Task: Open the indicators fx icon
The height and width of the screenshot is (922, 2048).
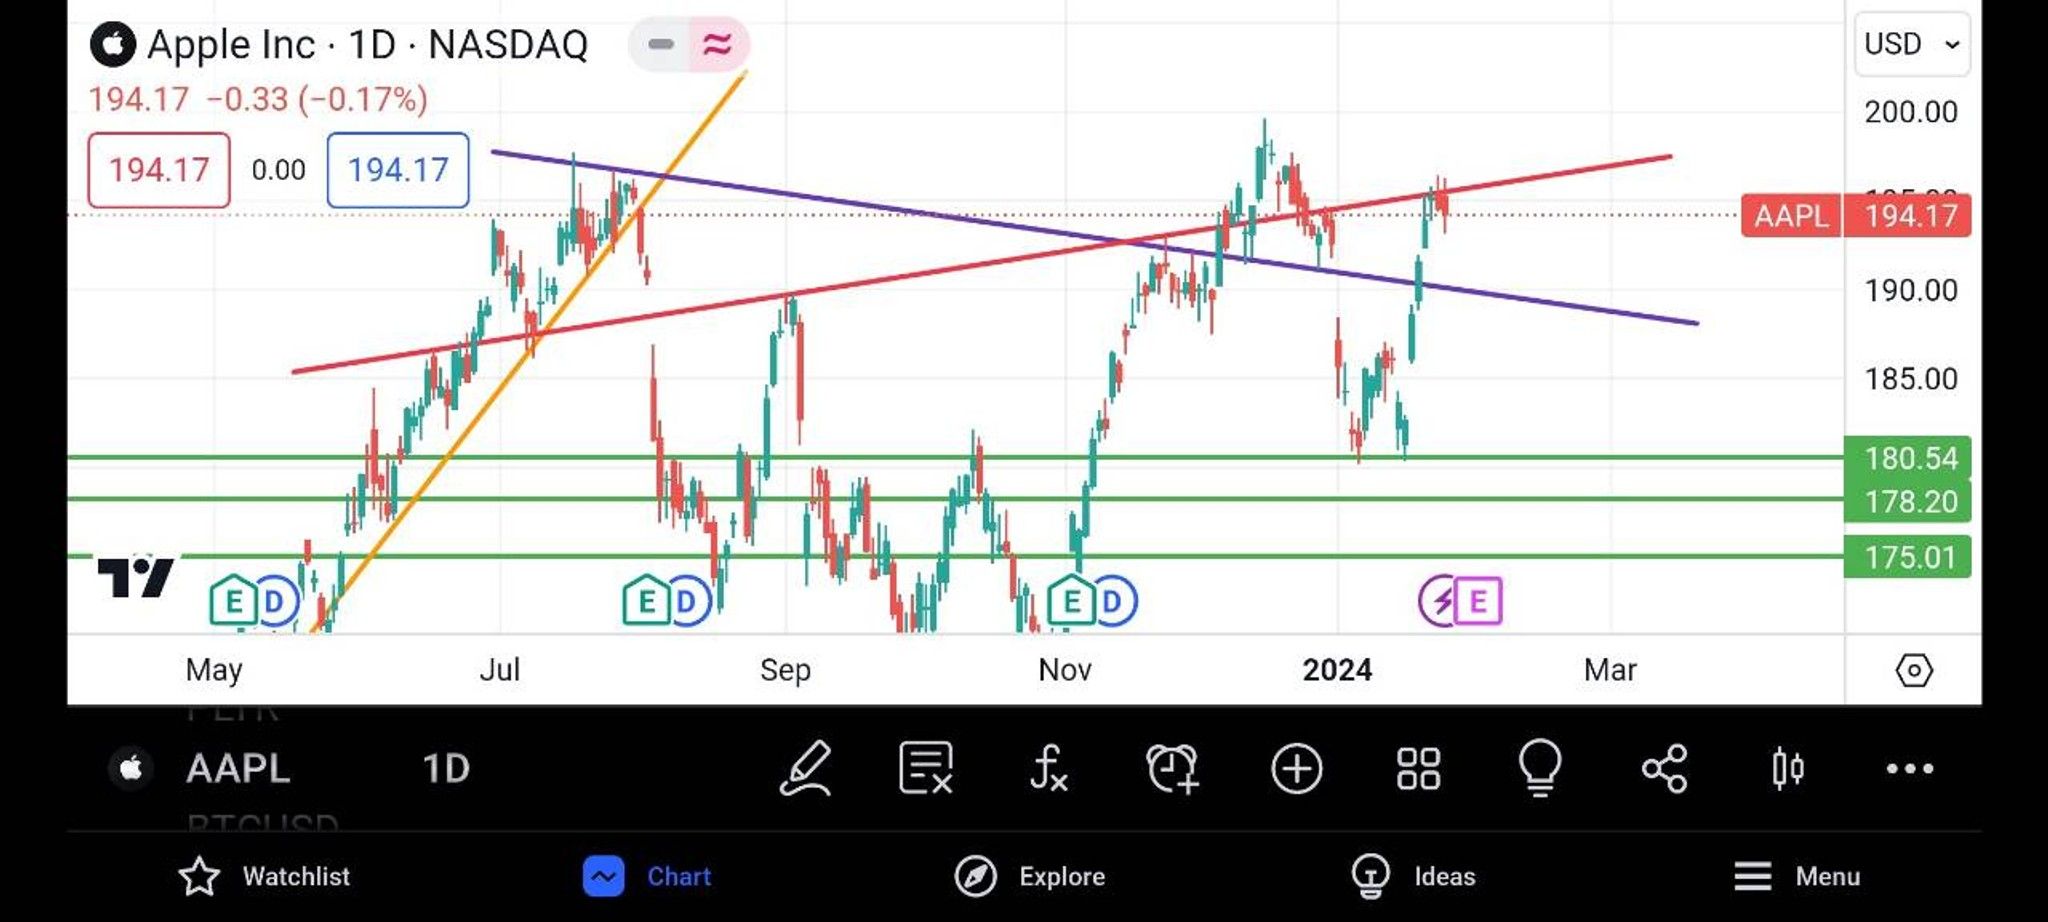Action: tap(1048, 769)
